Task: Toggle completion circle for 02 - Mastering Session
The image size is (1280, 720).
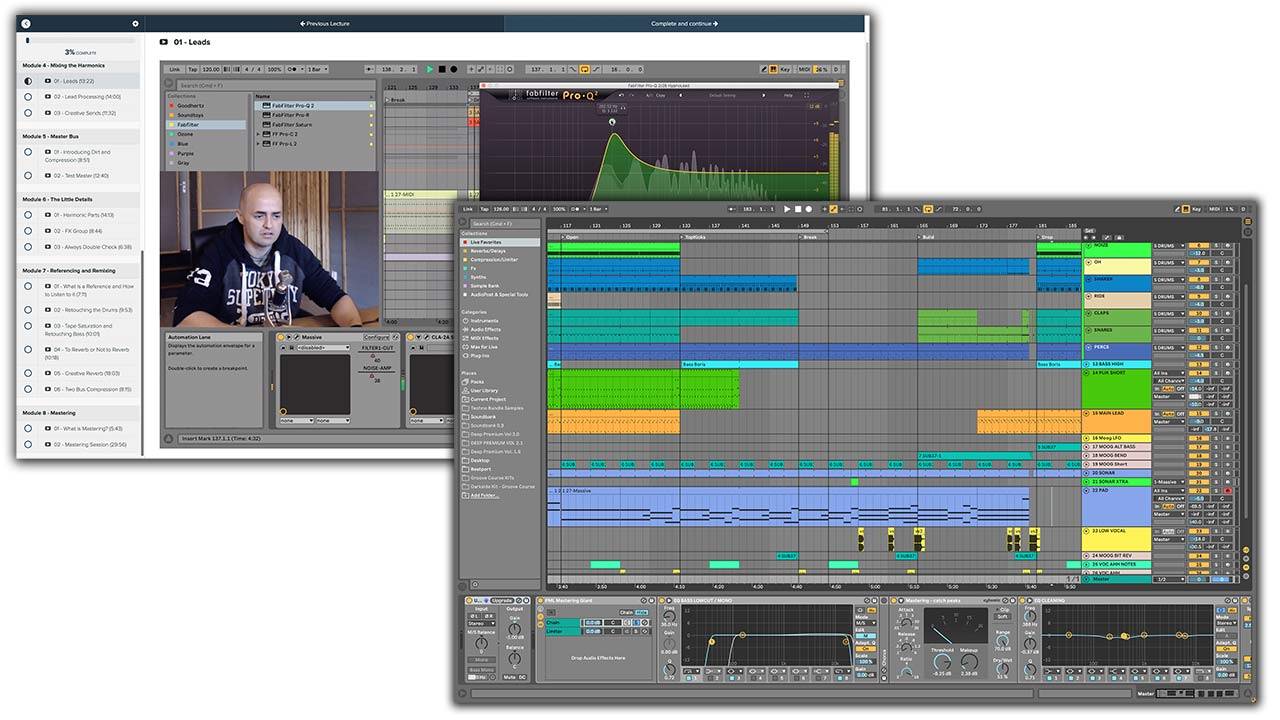Action: point(28,444)
